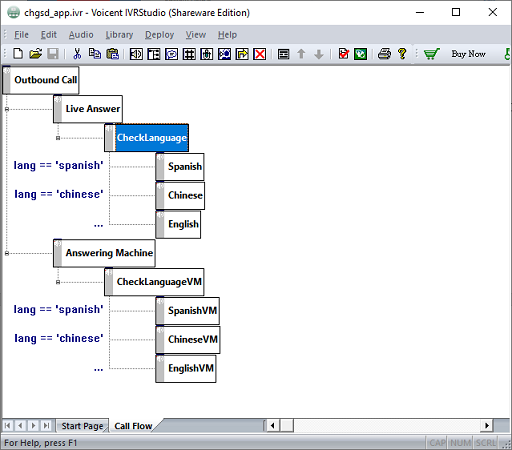Create a new file with toolbar icon
512x450 pixels.
(x=18, y=54)
